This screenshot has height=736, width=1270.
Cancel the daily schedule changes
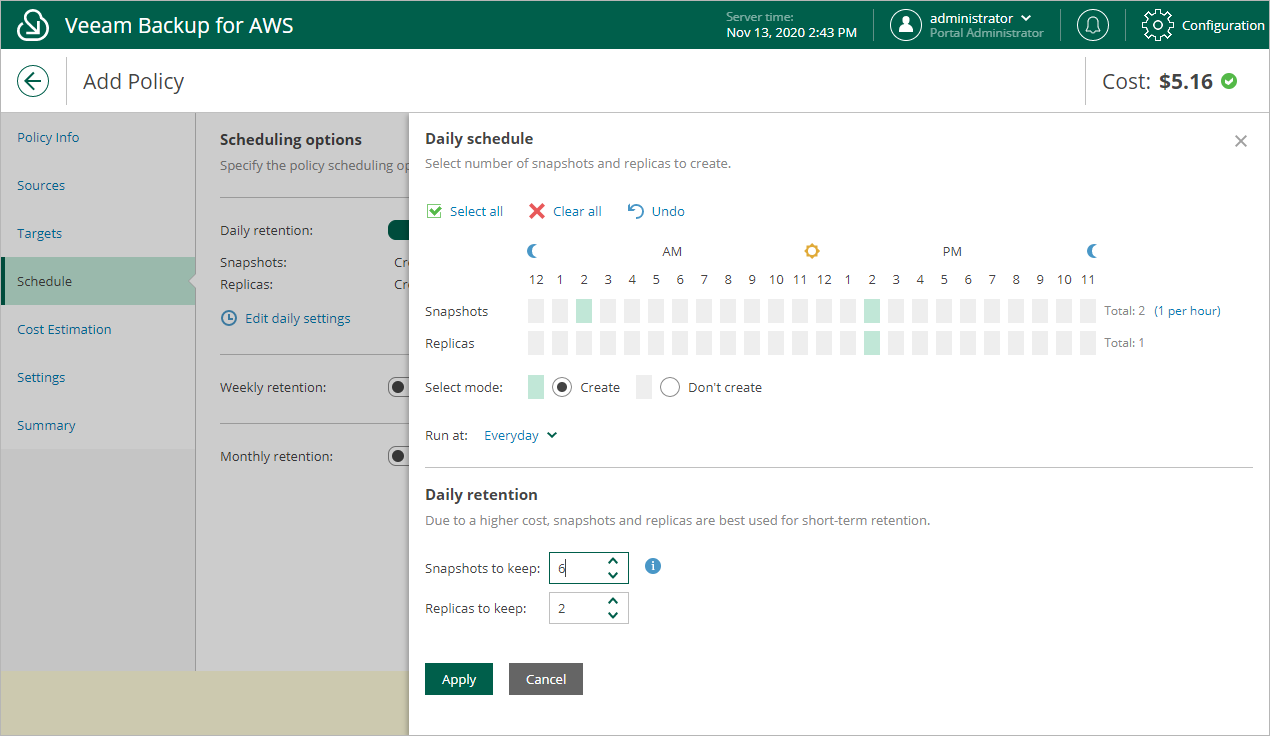point(546,679)
